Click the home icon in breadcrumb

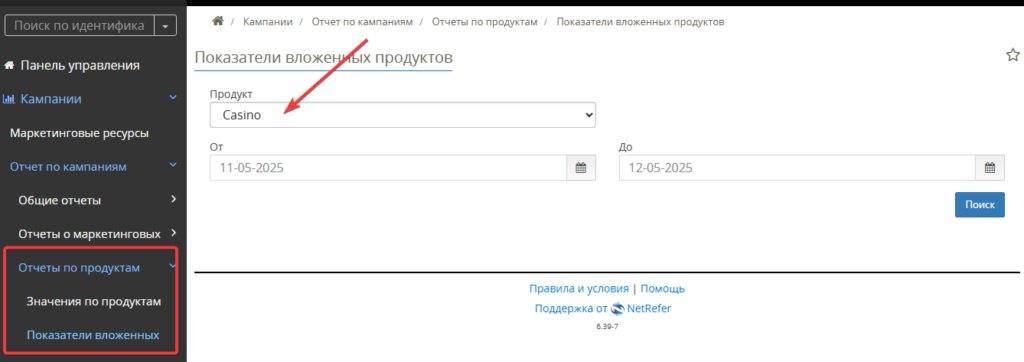click(x=218, y=21)
